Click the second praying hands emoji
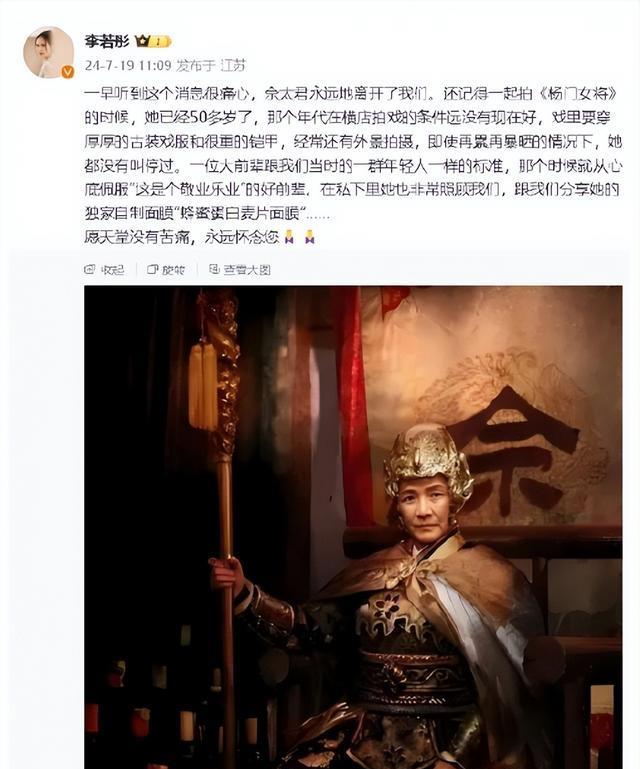This screenshot has width=640, height=769. pos(309,237)
